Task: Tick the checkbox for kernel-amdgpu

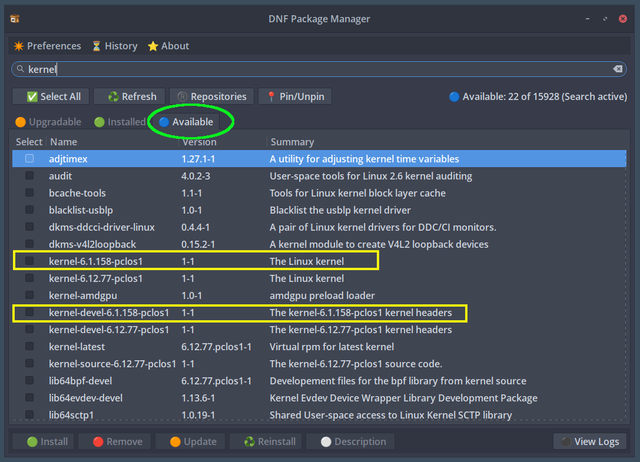Action: pos(29,295)
